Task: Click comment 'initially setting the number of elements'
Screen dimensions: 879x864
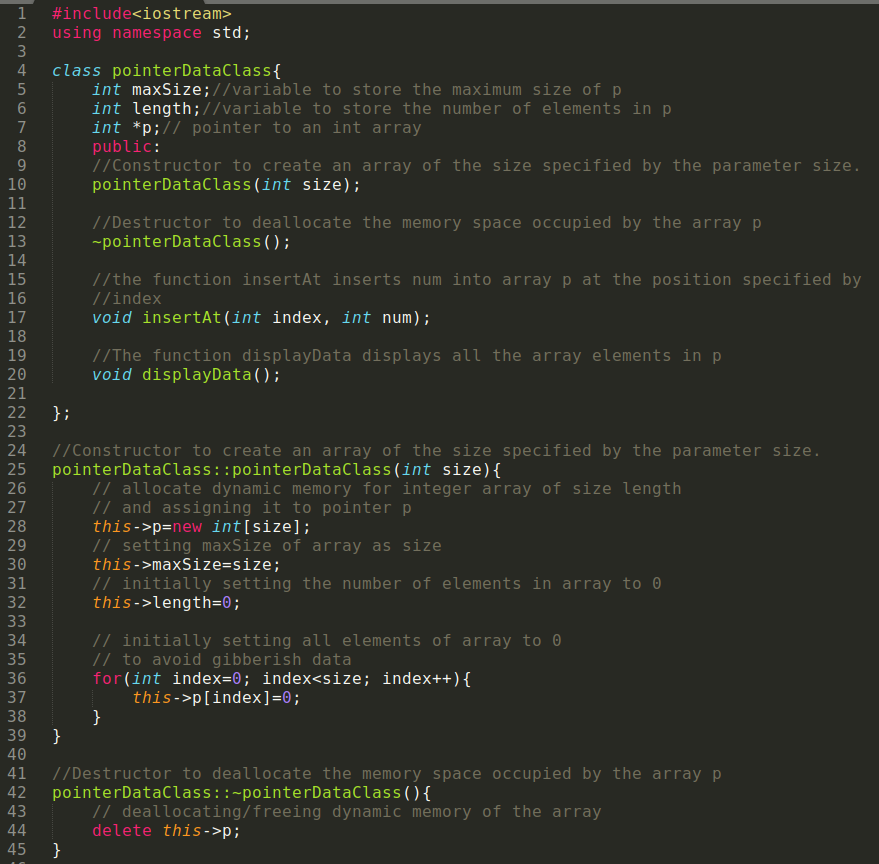Action: pyautogui.click(x=377, y=584)
